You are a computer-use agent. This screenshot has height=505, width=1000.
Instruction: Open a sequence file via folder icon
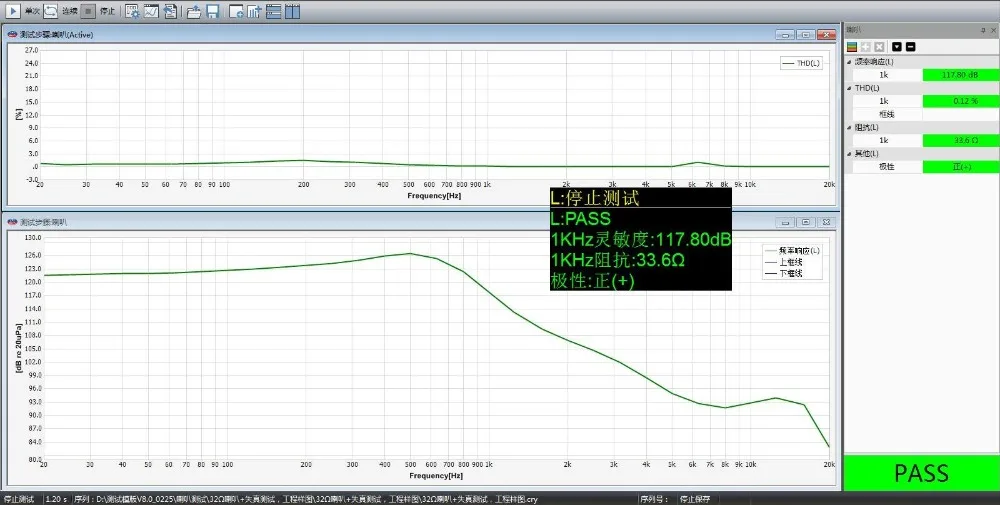point(194,11)
